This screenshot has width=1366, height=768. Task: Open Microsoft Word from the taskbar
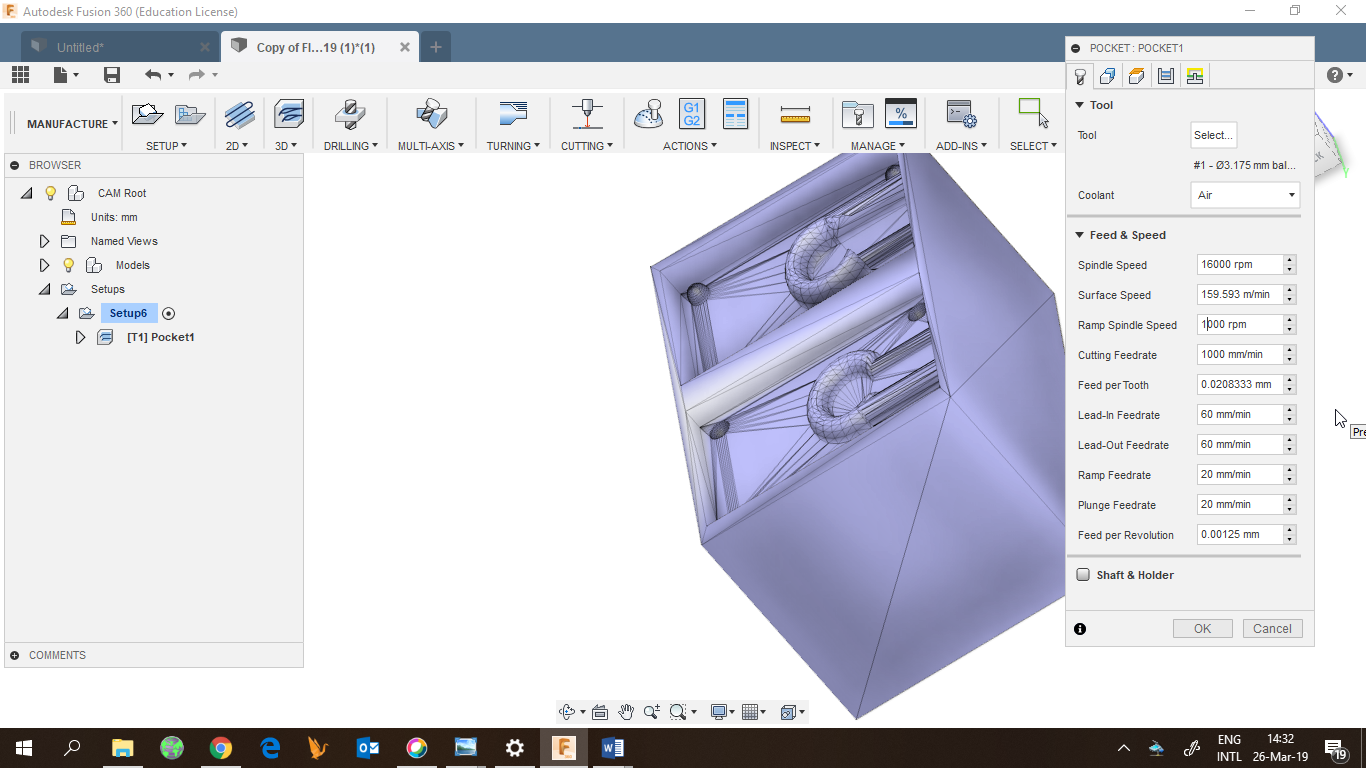click(x=613, y=748)
